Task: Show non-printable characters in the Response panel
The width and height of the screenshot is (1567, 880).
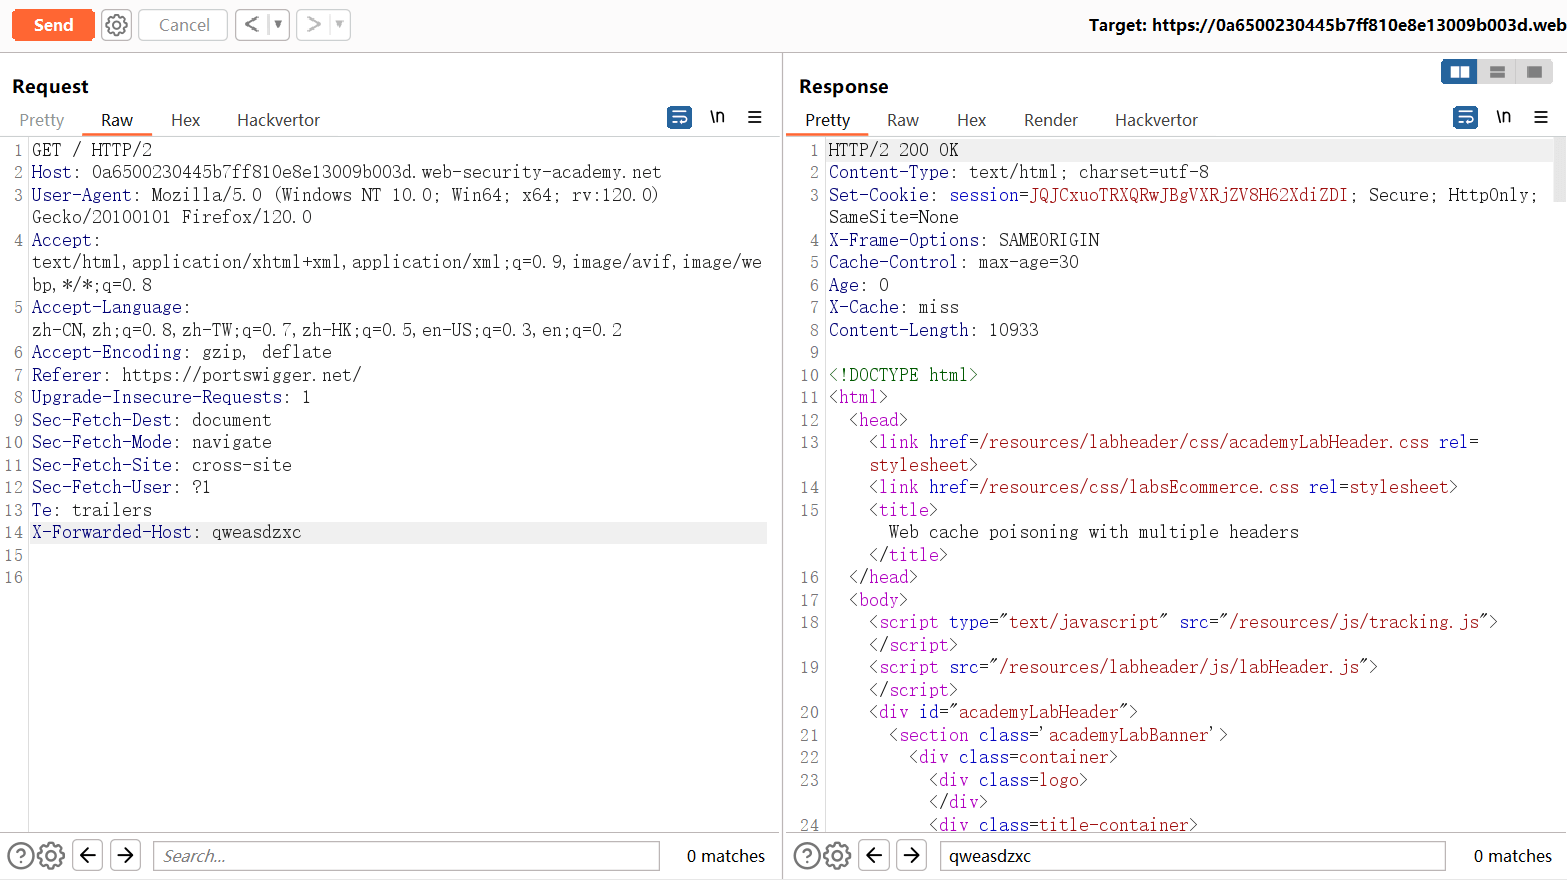Action: 1503,118
